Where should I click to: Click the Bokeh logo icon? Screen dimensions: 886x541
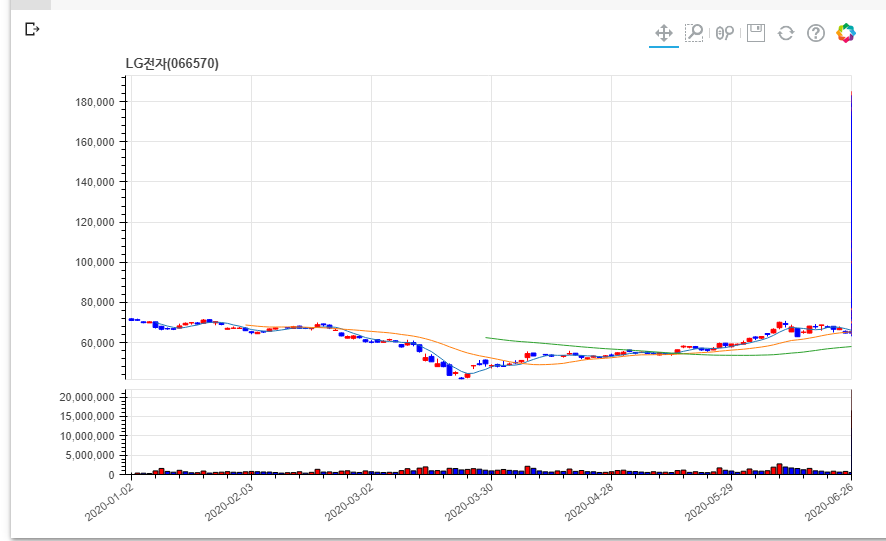[846, 33]
